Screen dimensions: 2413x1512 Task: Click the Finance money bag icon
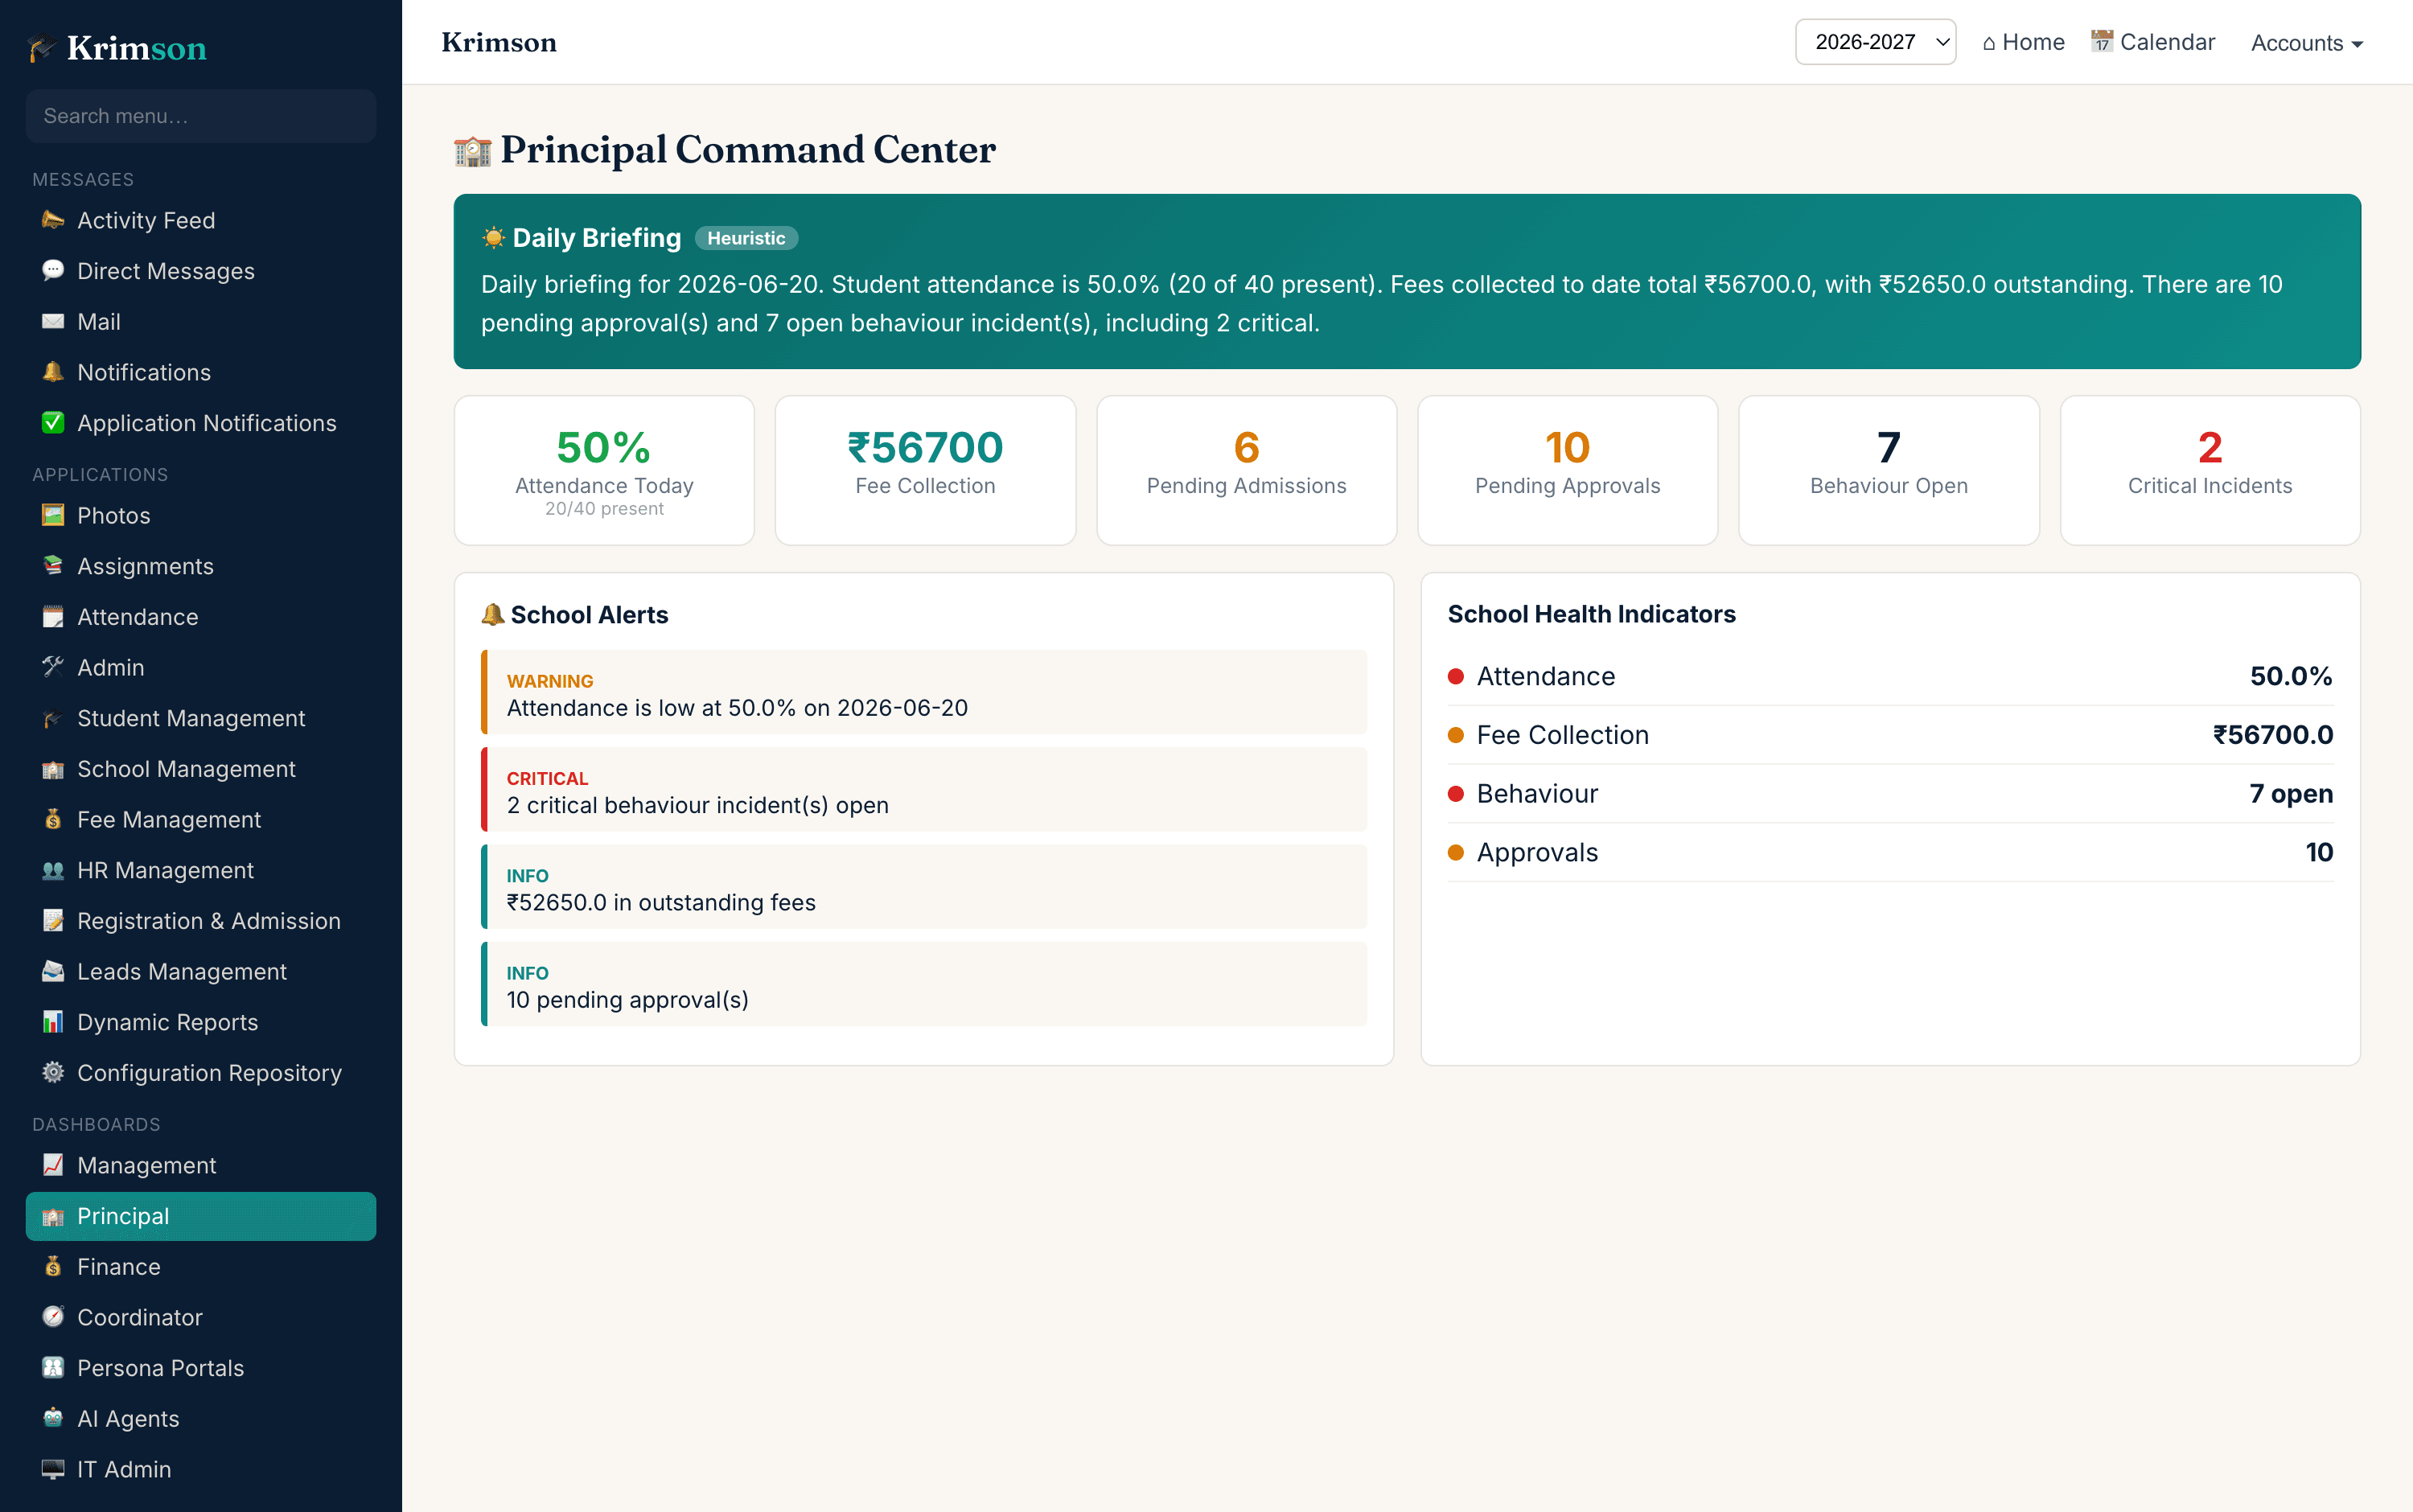point(53,1266)
